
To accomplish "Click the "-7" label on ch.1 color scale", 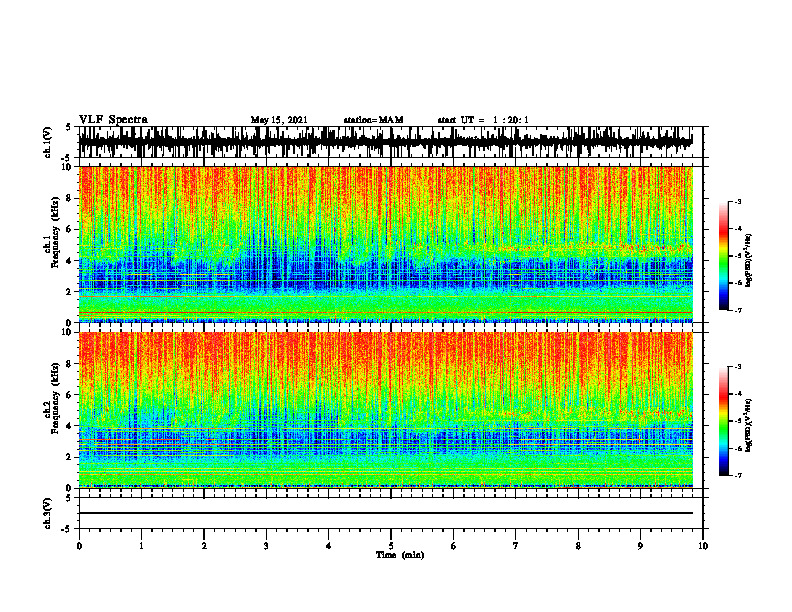I will [x=738, y=310].
